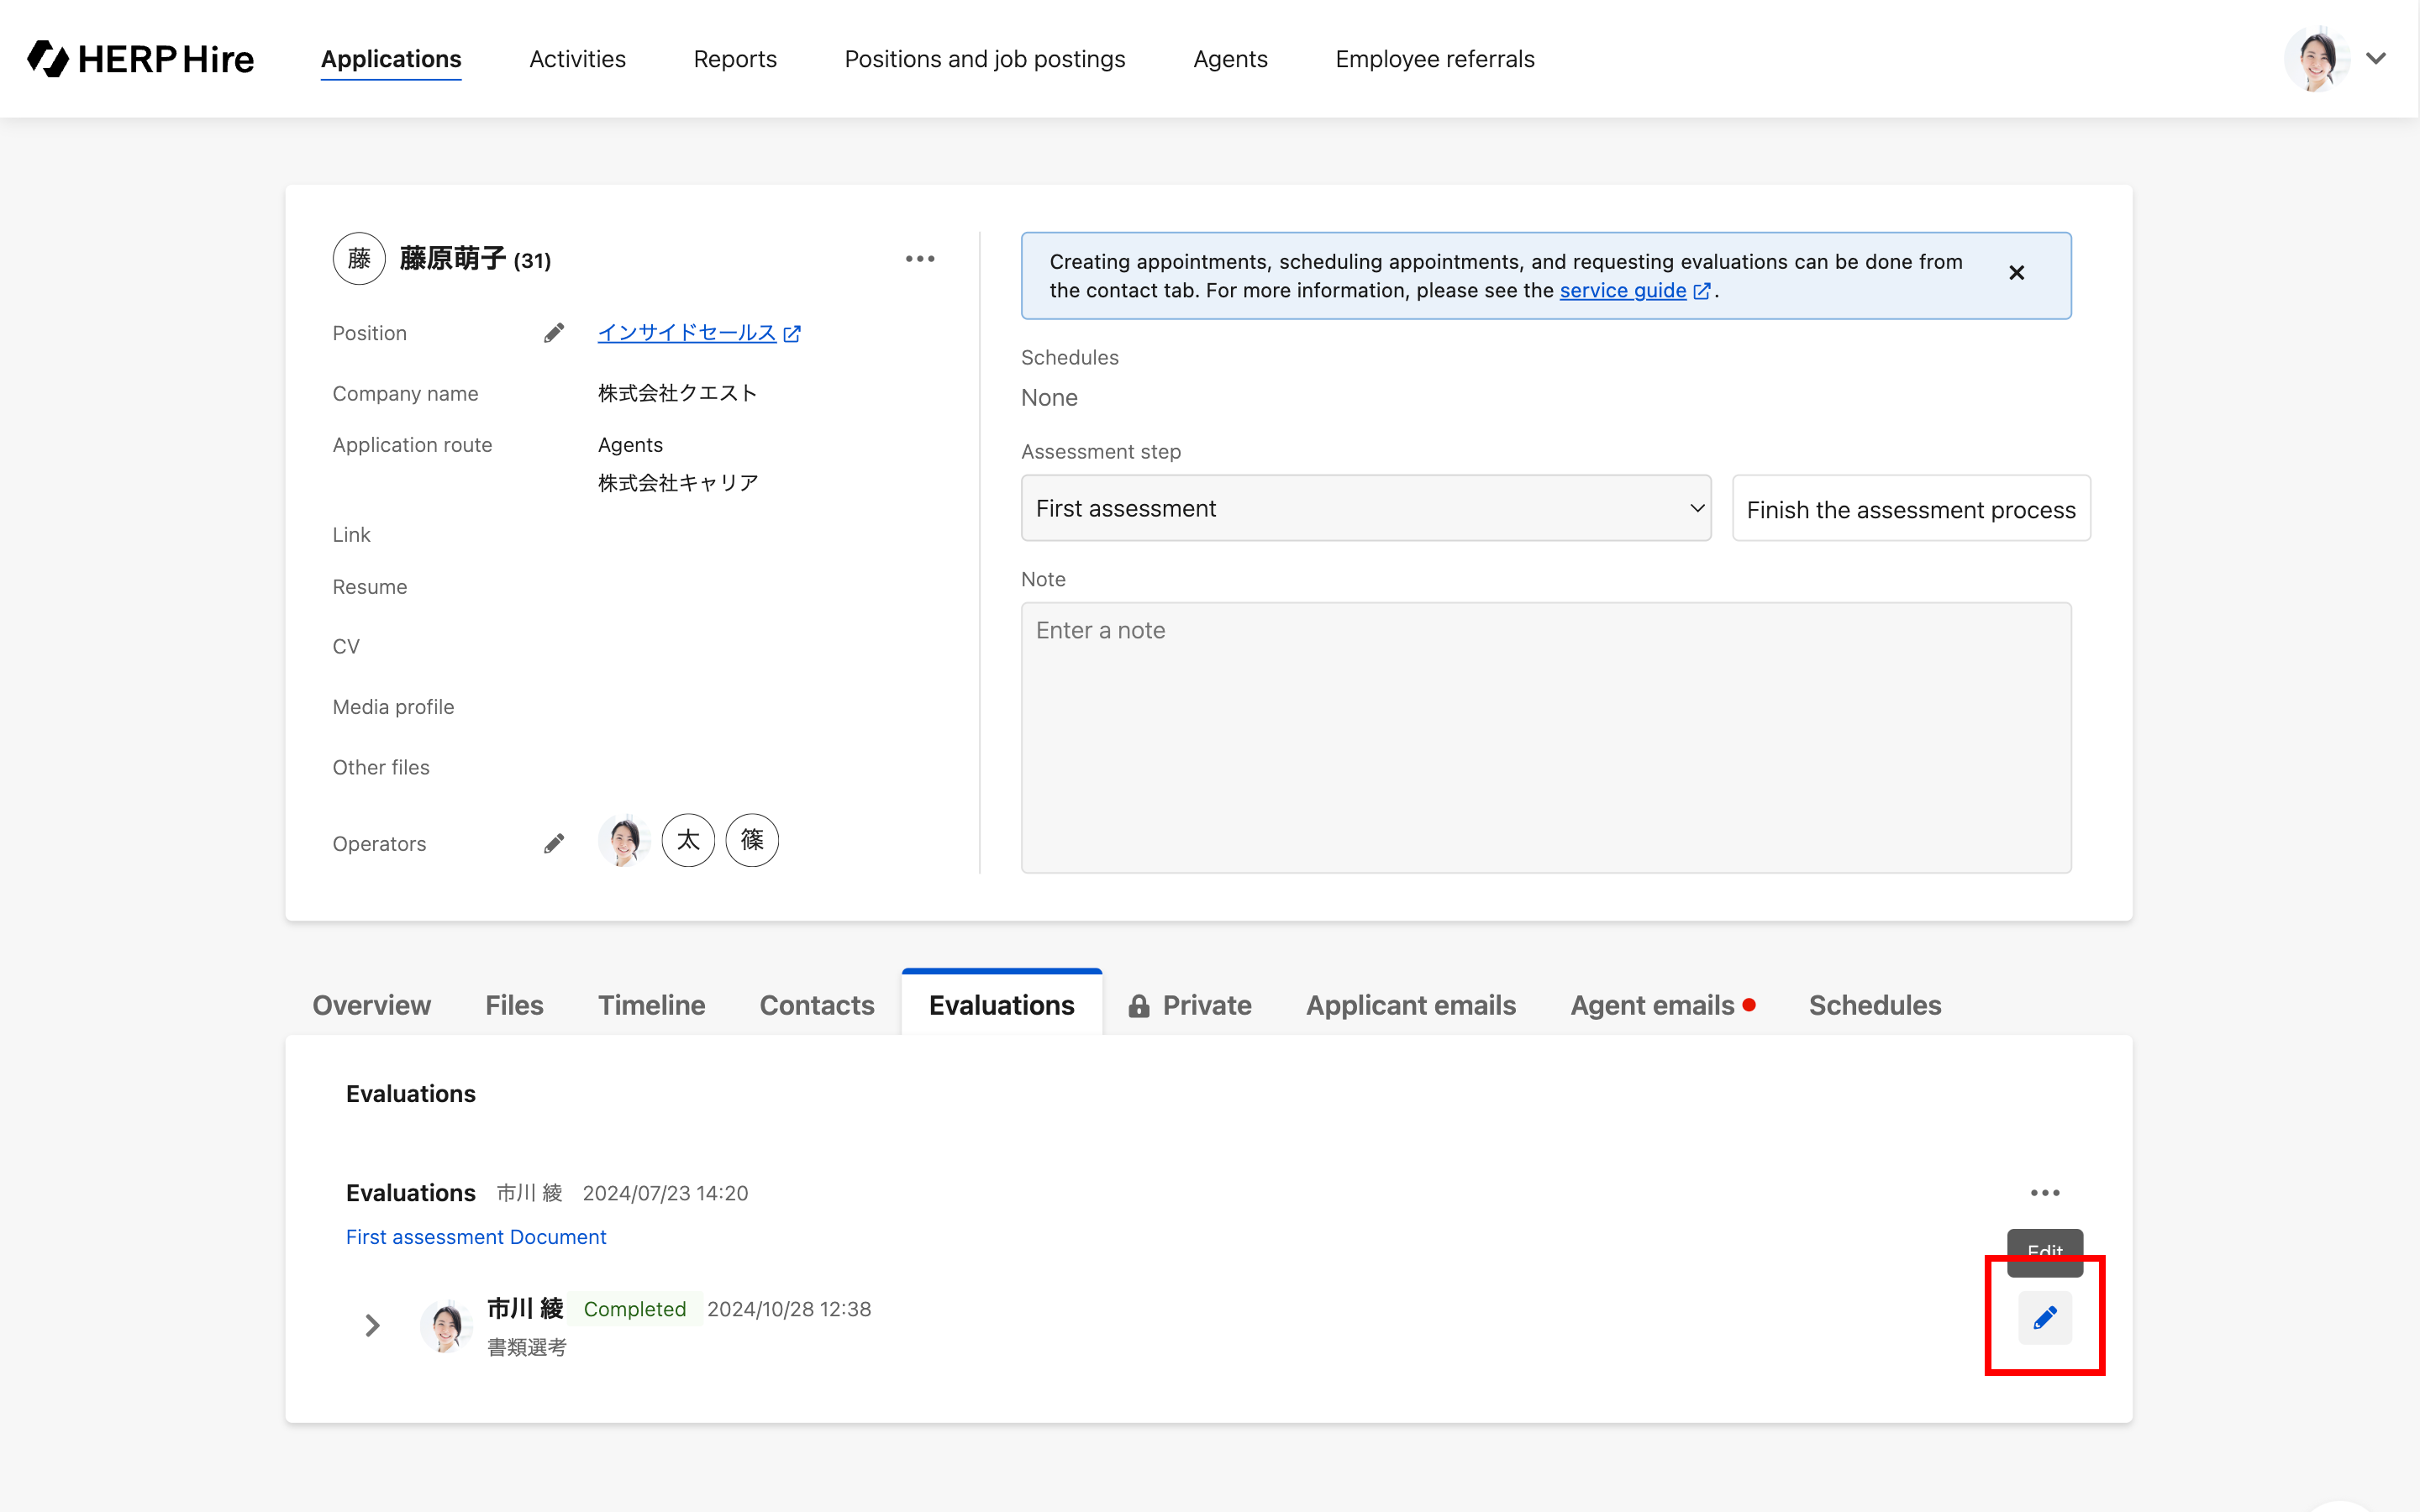Go to Reports in the top navigation
Viewport: 2420px width, 1512px height.
point(735,59)
